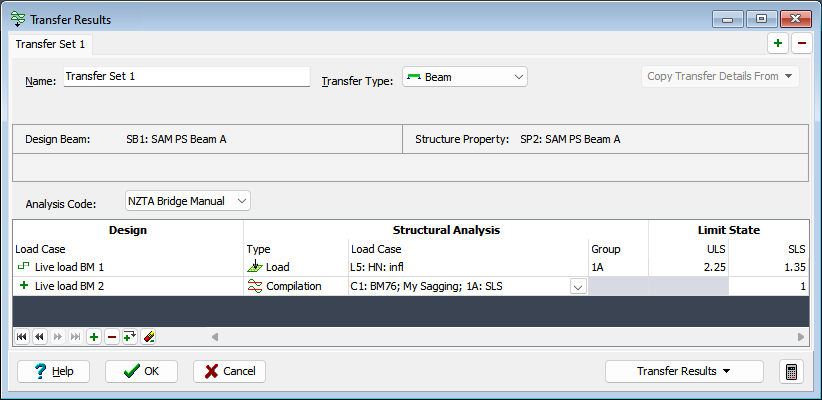The width and height of the screenshot is (822, 400).
Task: Delete row with the red minus navigator button
Action: (112, 337)
